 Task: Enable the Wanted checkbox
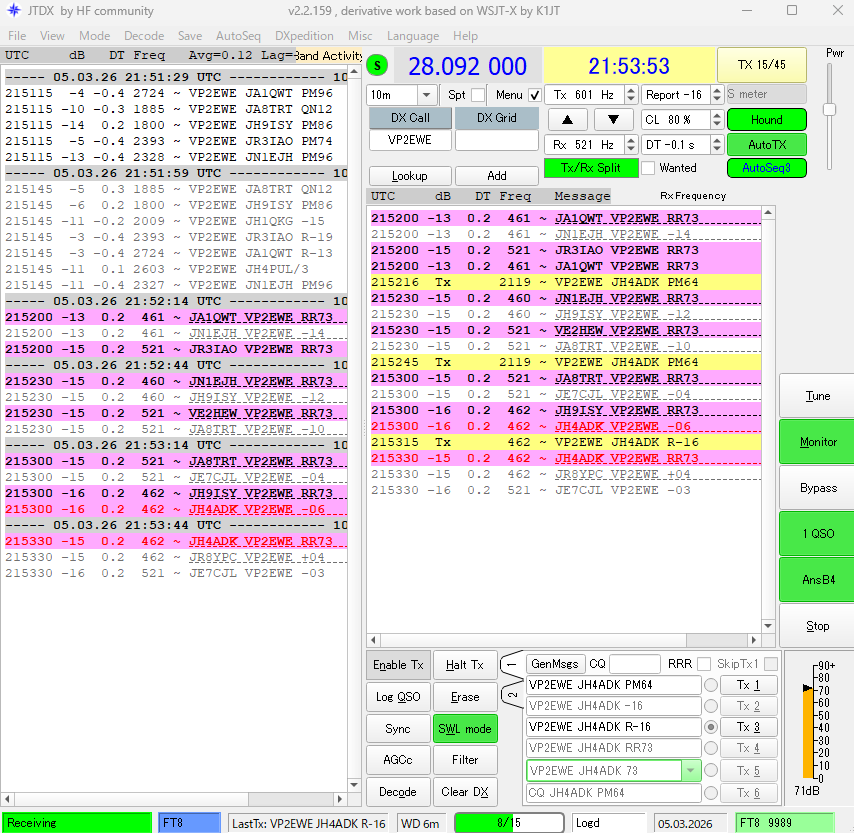(648, 168)
